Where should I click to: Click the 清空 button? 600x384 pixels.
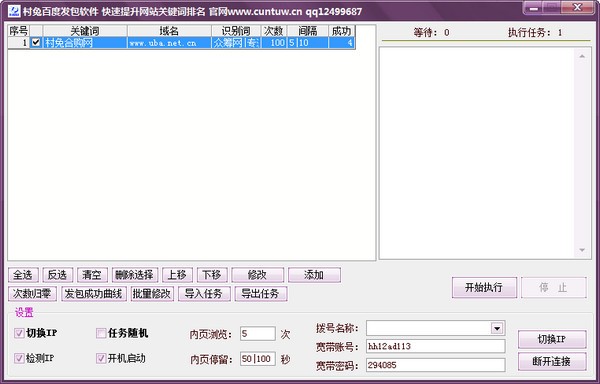coord(92,275)
